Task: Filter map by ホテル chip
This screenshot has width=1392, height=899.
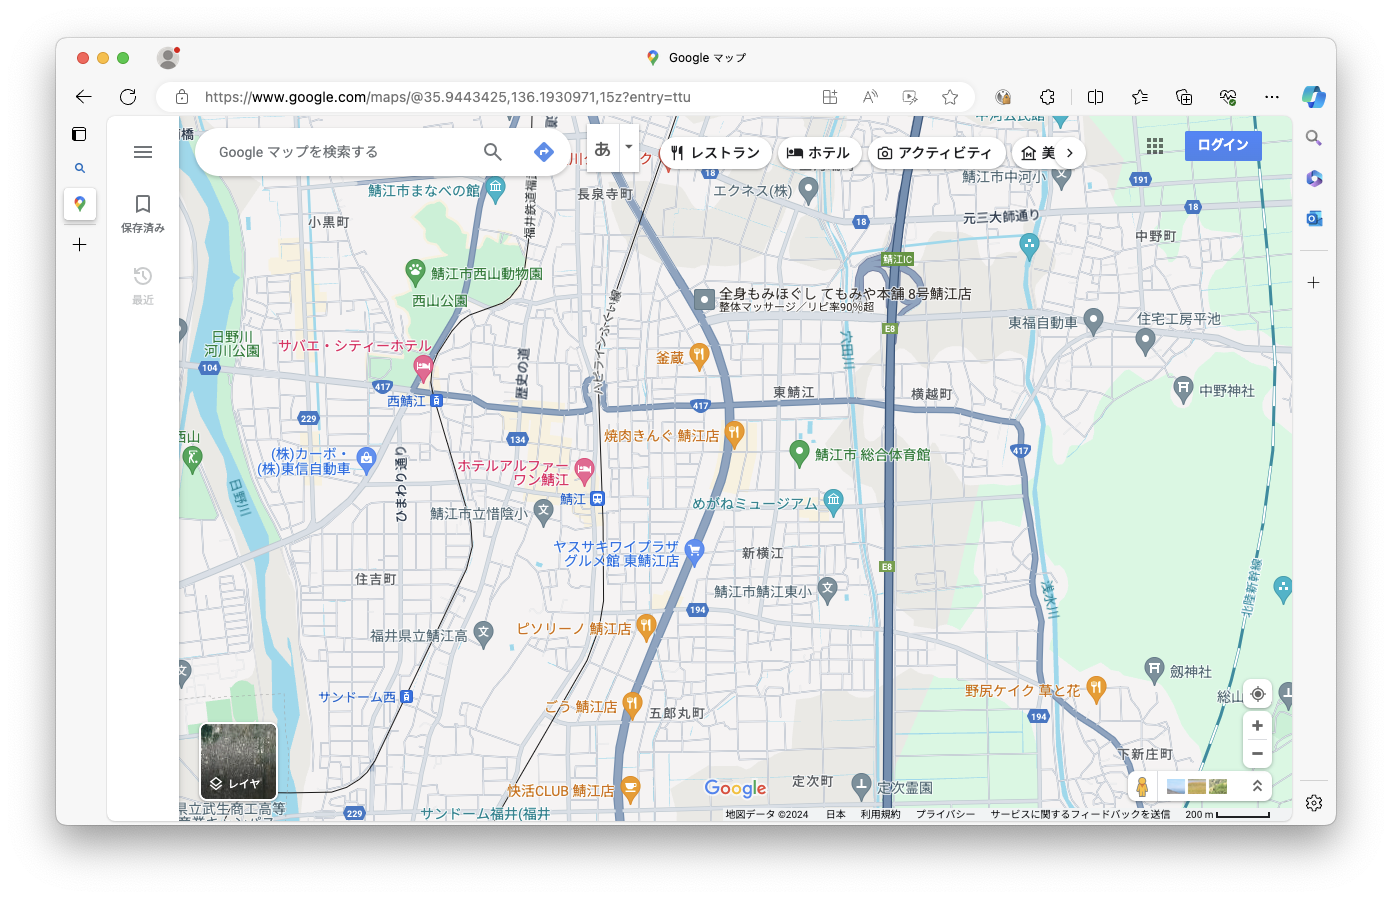Action: coord(818,153)
